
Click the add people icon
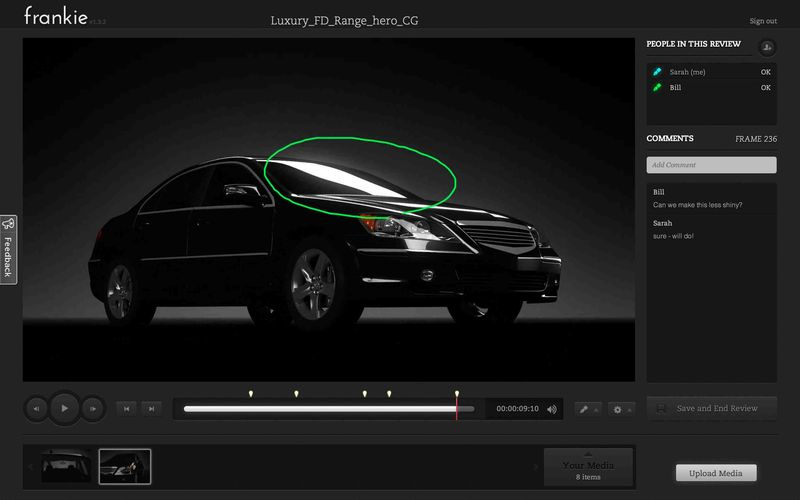point(767,46)
